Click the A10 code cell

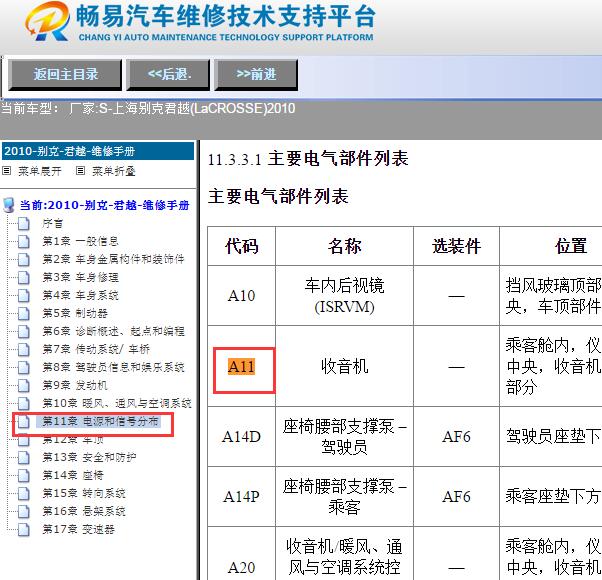[241, 296]
